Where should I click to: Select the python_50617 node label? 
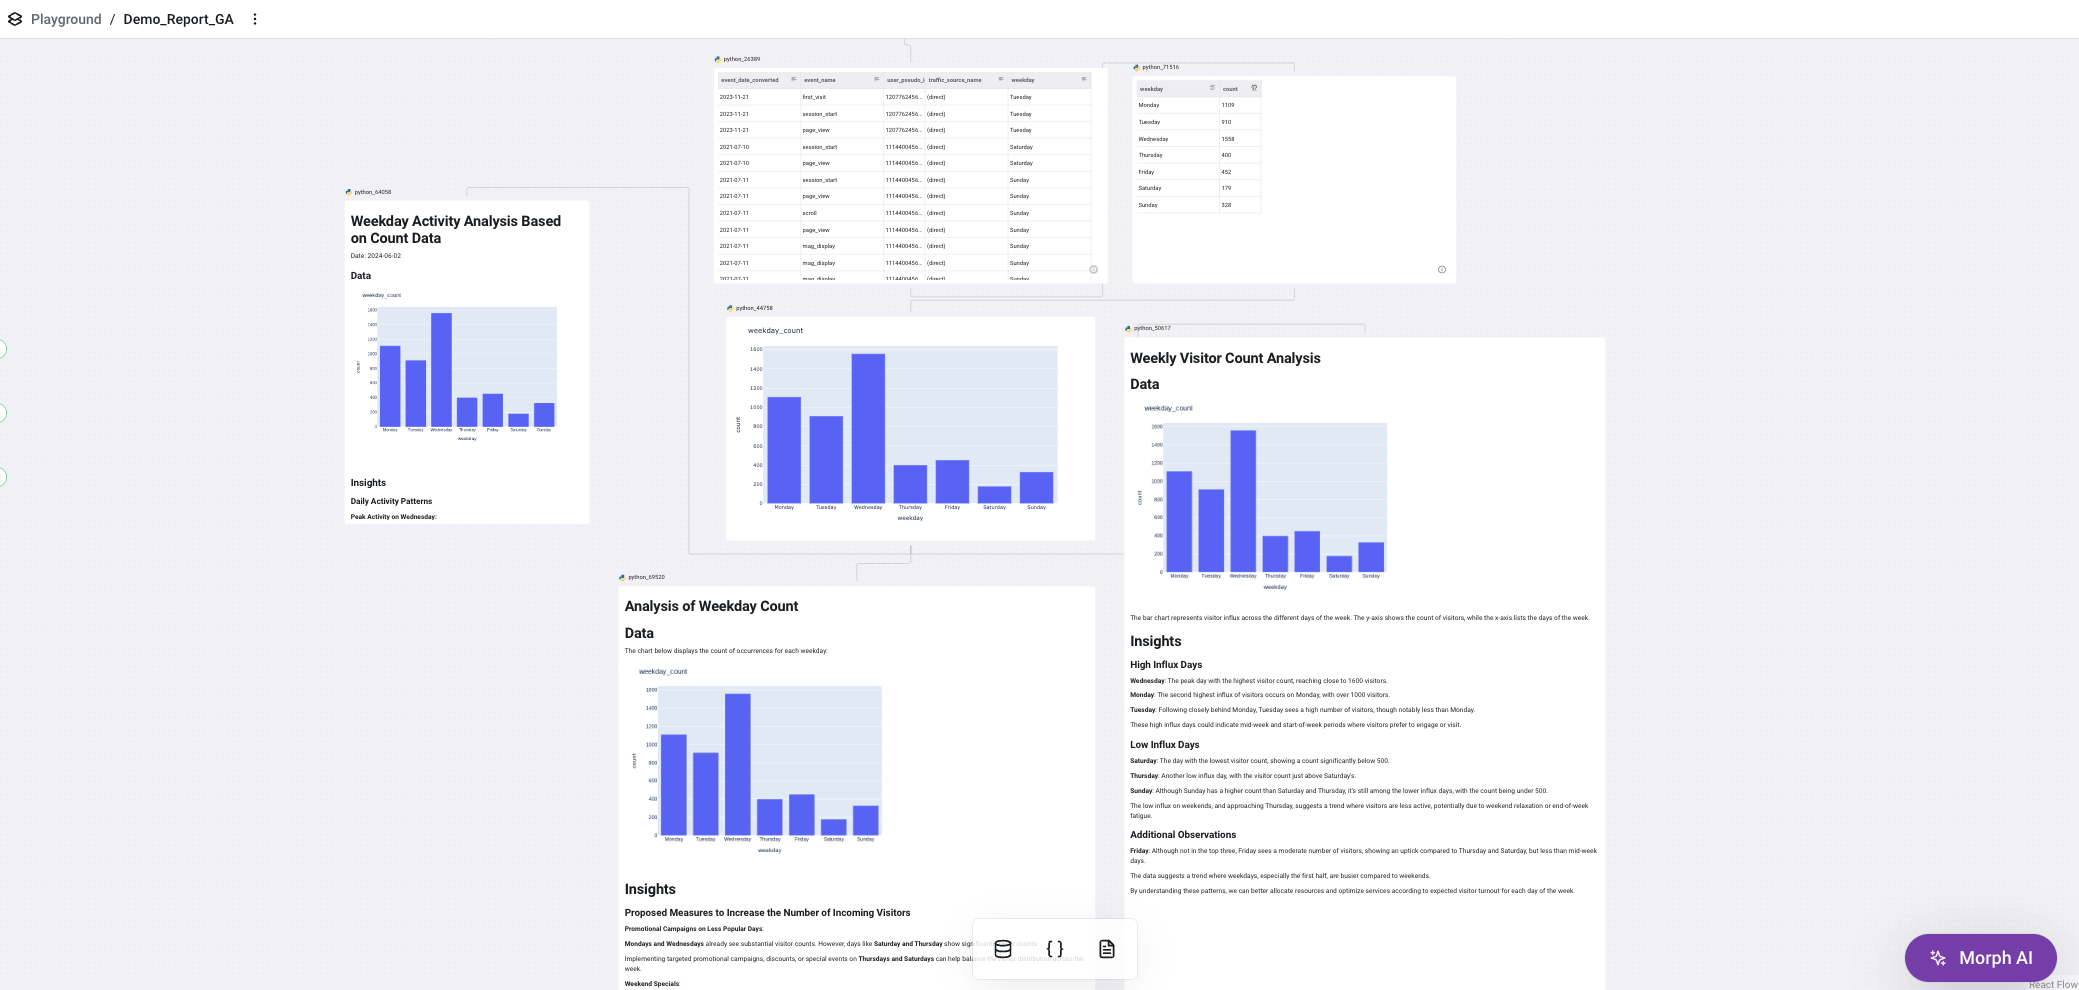click(1152, 328)
